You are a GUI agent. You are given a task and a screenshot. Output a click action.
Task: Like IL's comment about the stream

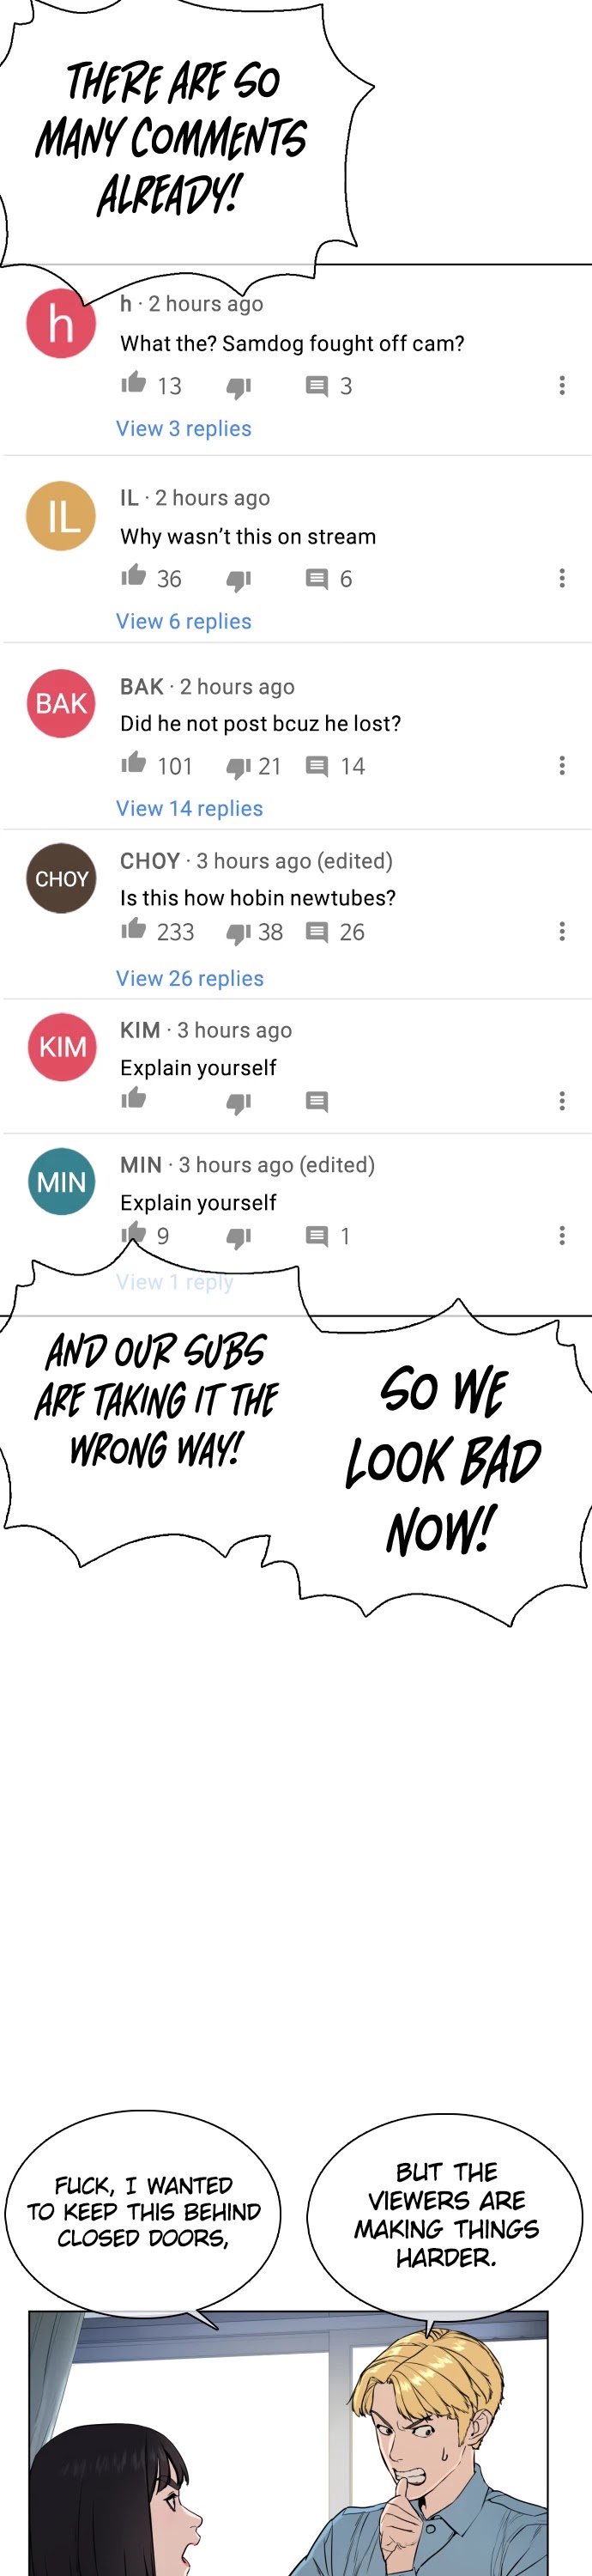[134, 576]
